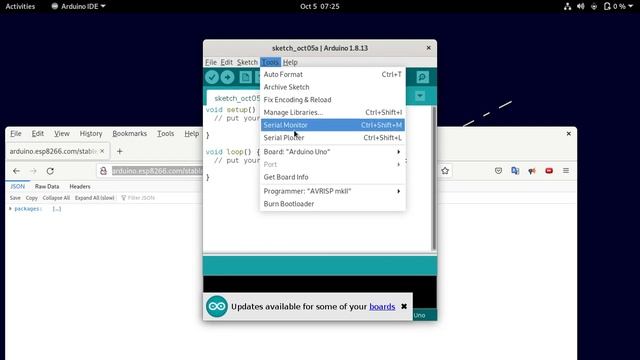Viewport: 640px width, 360px height.
Task: Open the Arduino Sketch menu
Action: point(247,62)
